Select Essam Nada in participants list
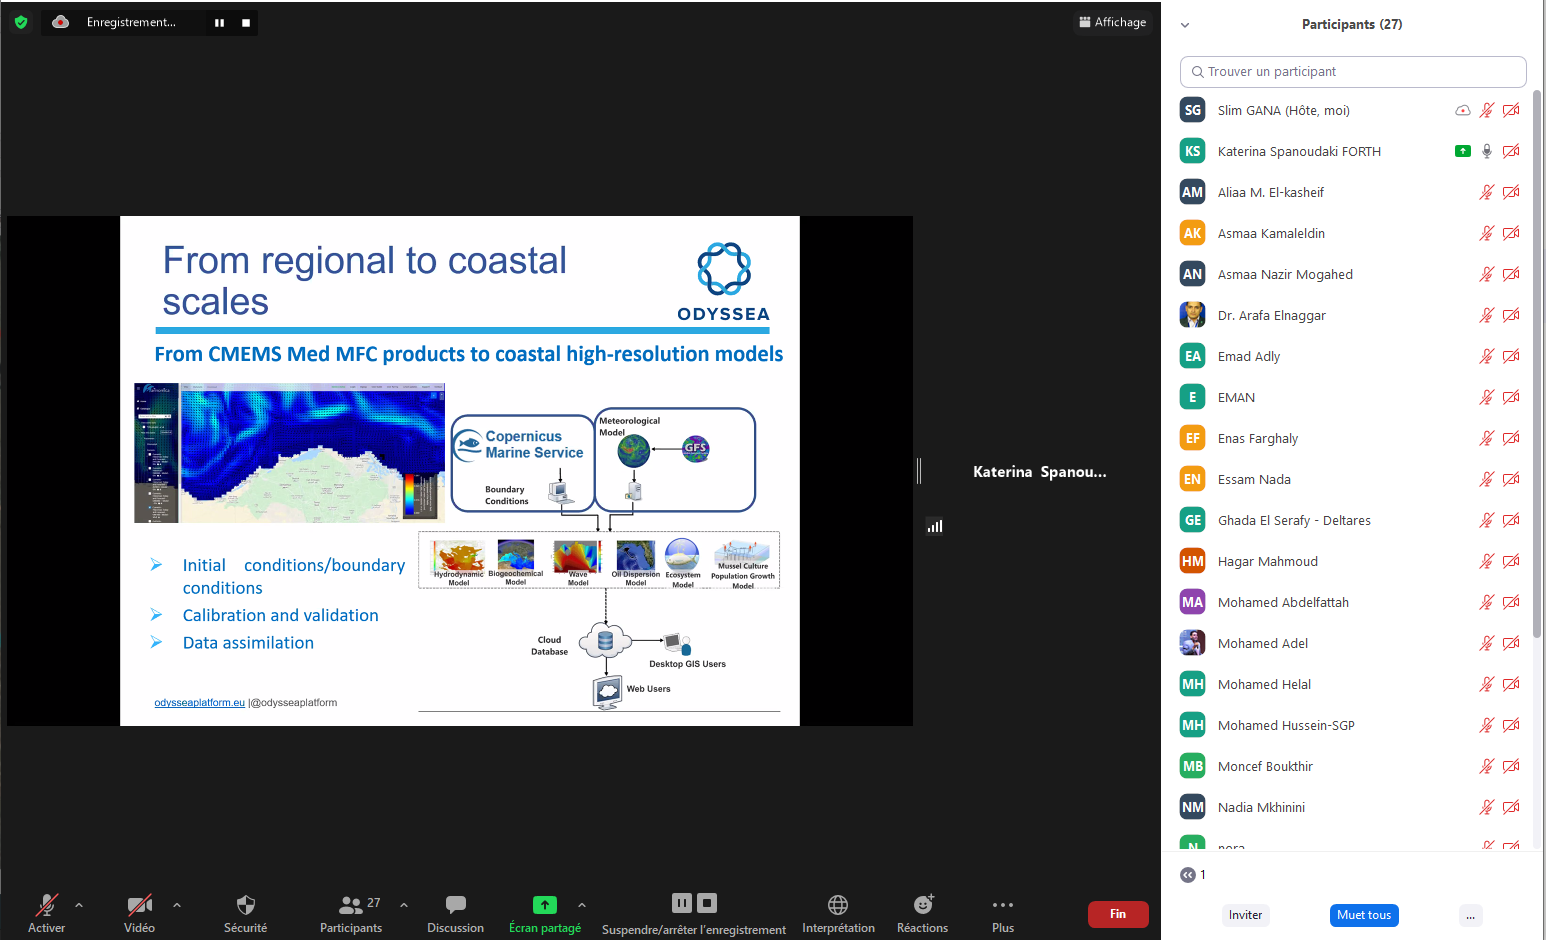The width and height of the screenshot is (1546, 940). pyautogui.click(x=1353, y=479)
